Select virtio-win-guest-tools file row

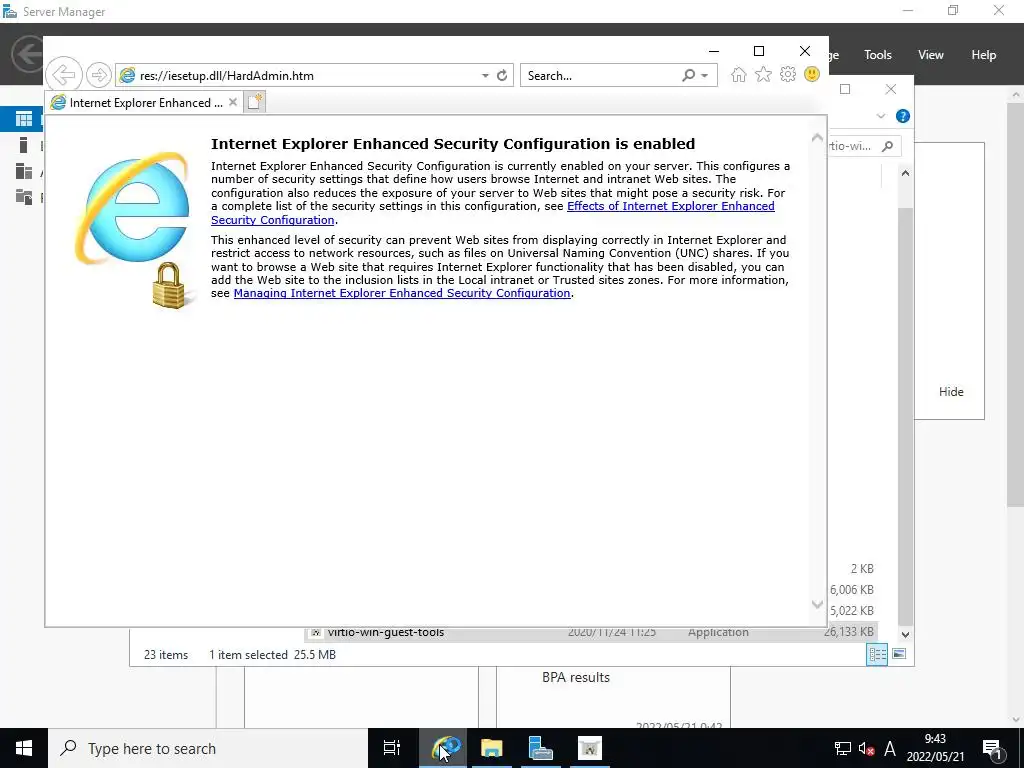(591, 632)
